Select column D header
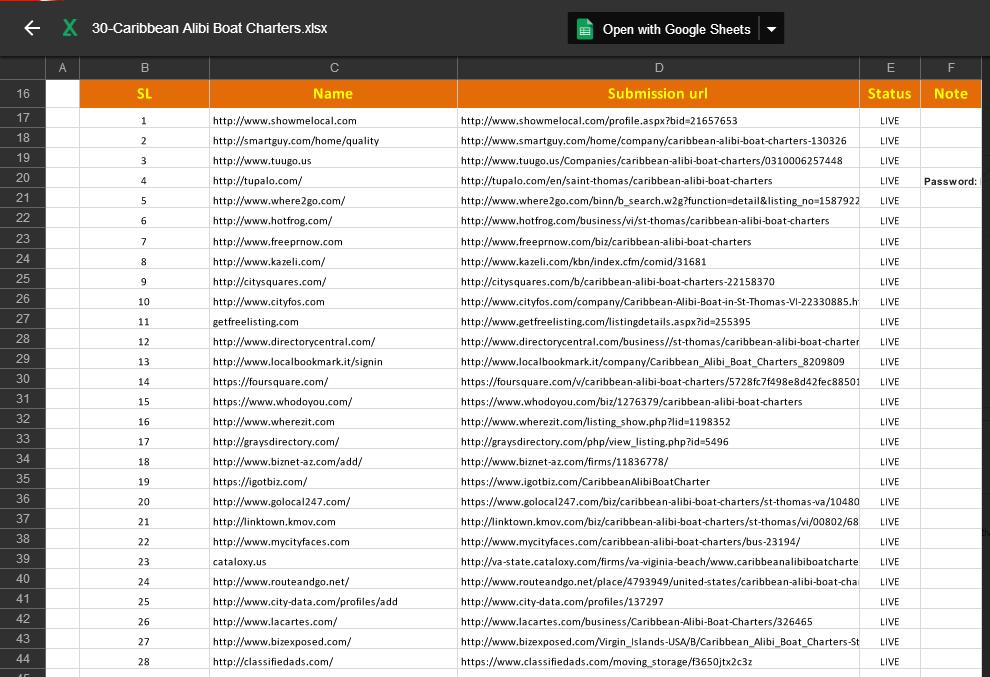This screenshot has width=990, height=677. coord(658,68)
